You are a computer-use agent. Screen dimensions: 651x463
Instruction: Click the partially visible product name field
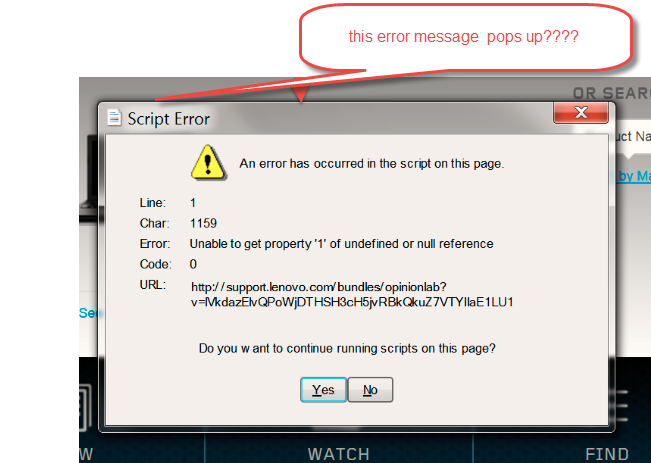(x=631, y=136)
